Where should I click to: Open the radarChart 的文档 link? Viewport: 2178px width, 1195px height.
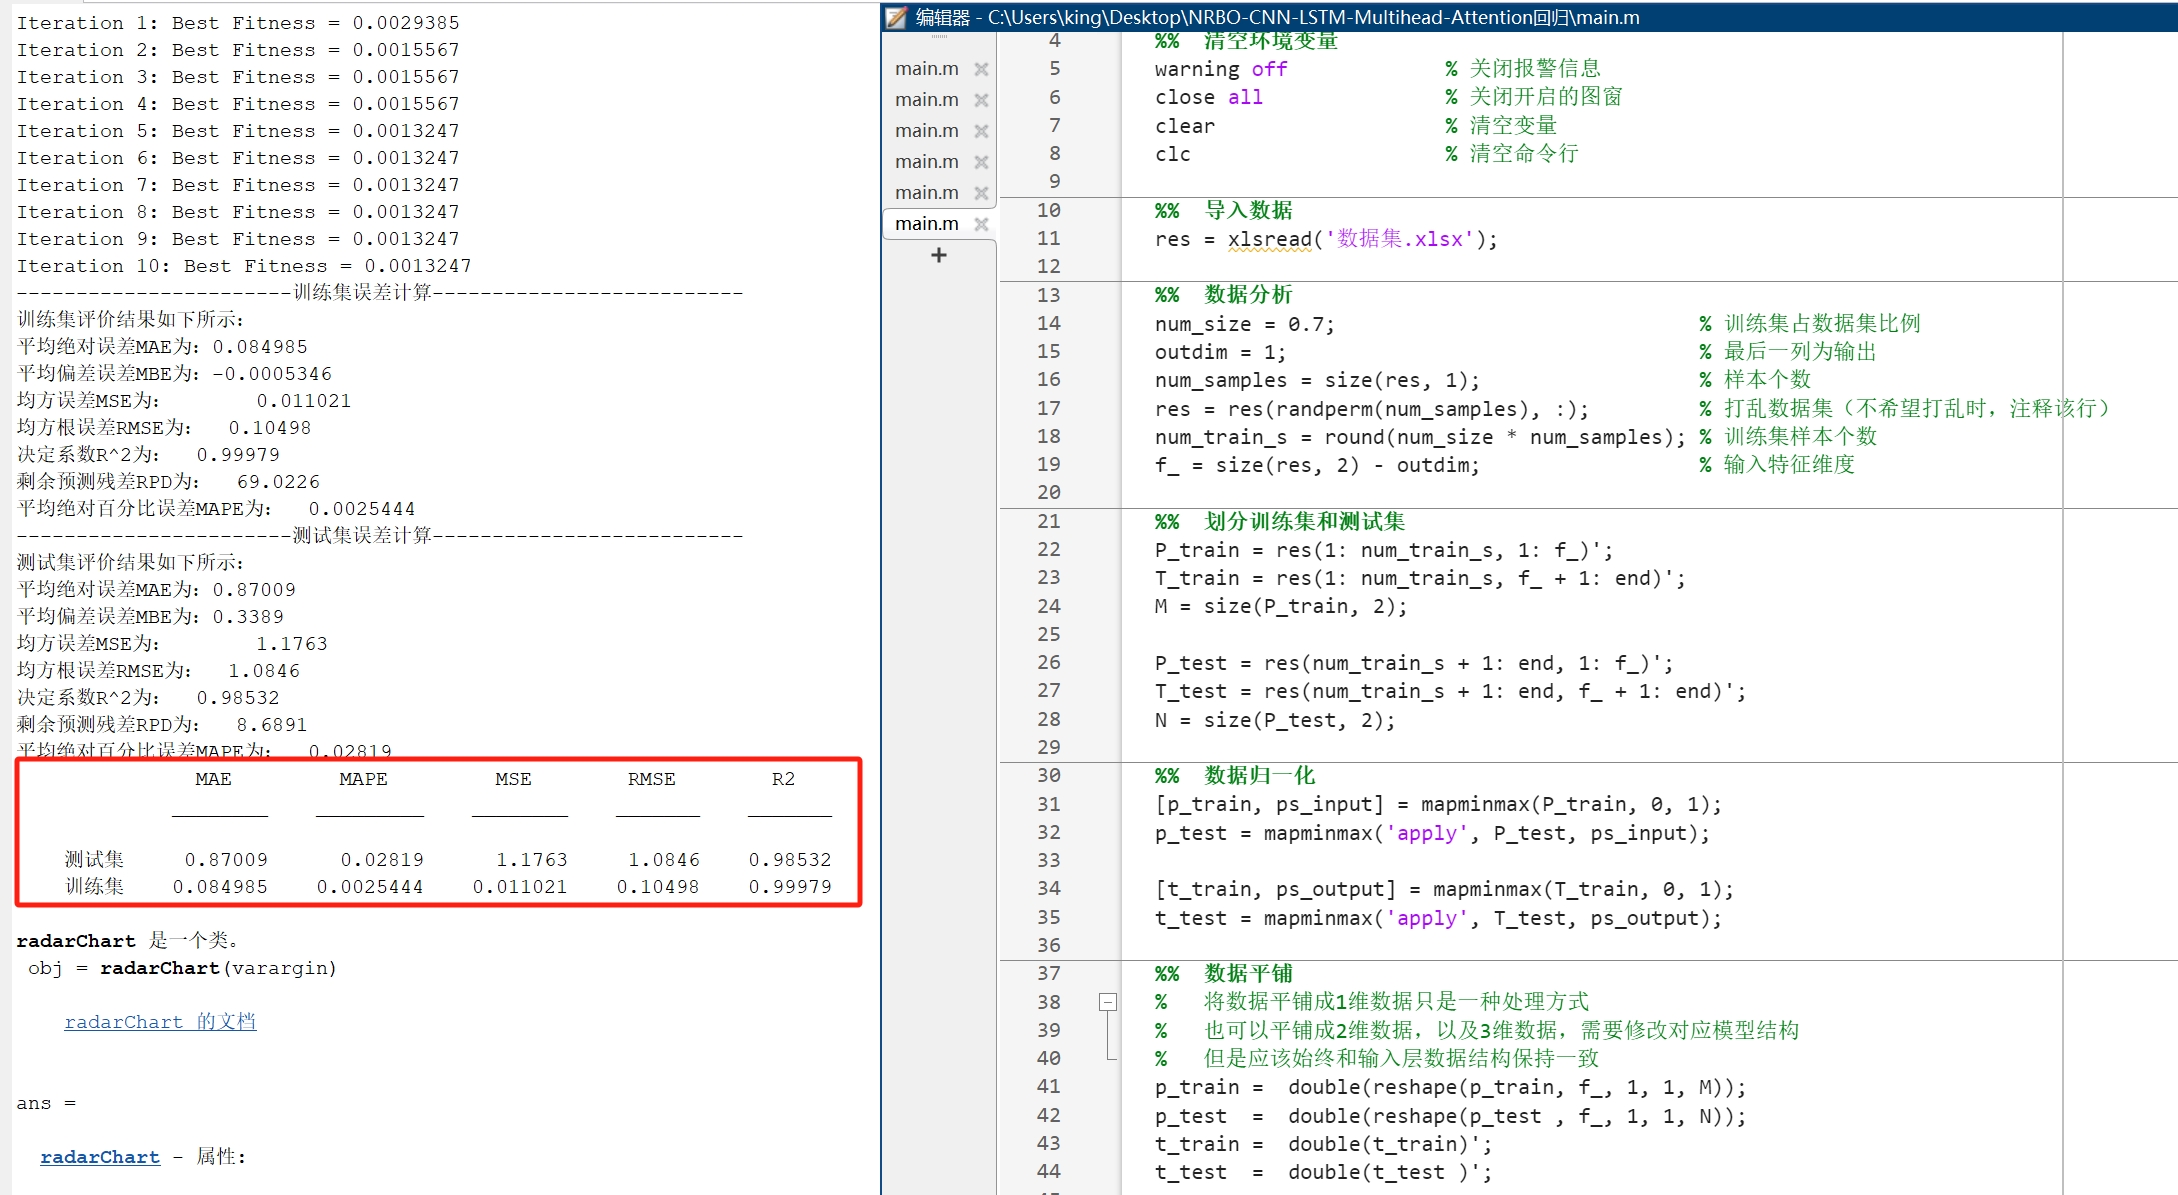[160, 1022]
